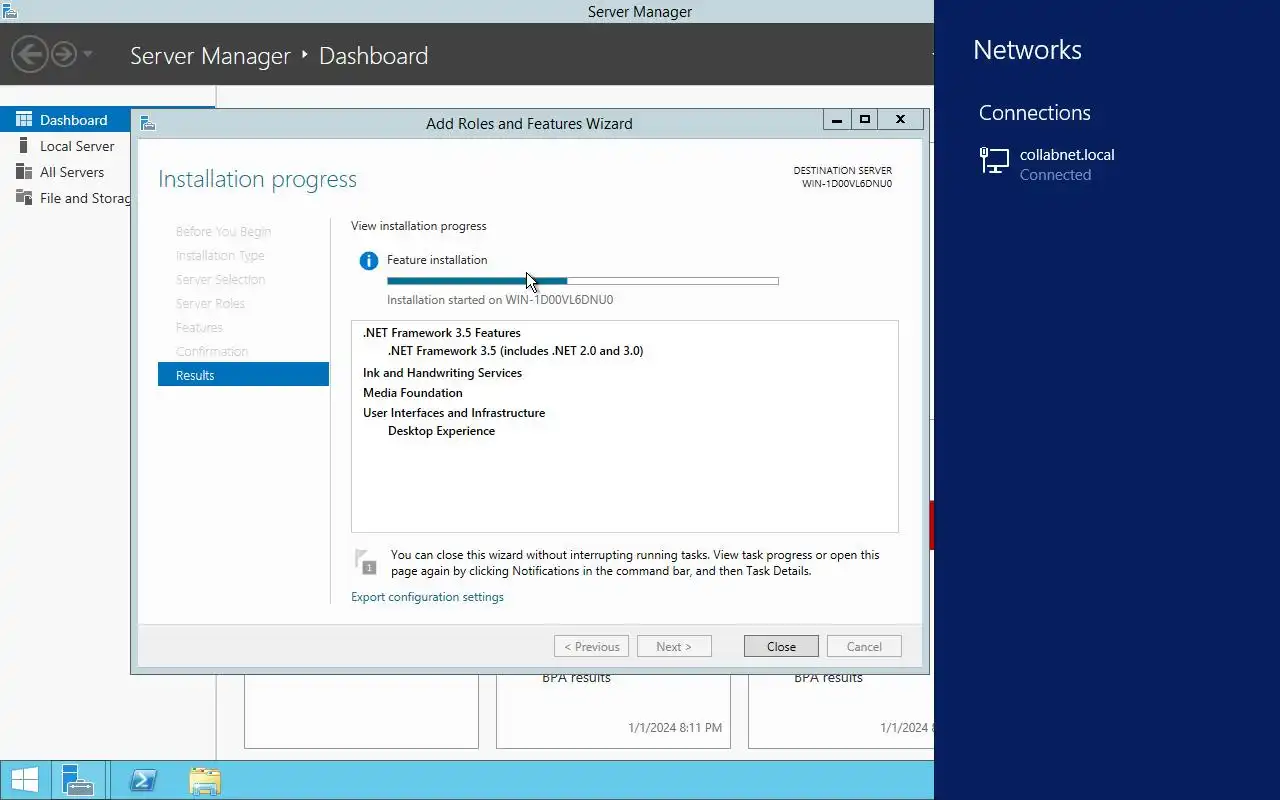The height and width of the screenshot is (800, 1280).
Task: Click the feature installation progress bar
Action: (583, 281)
